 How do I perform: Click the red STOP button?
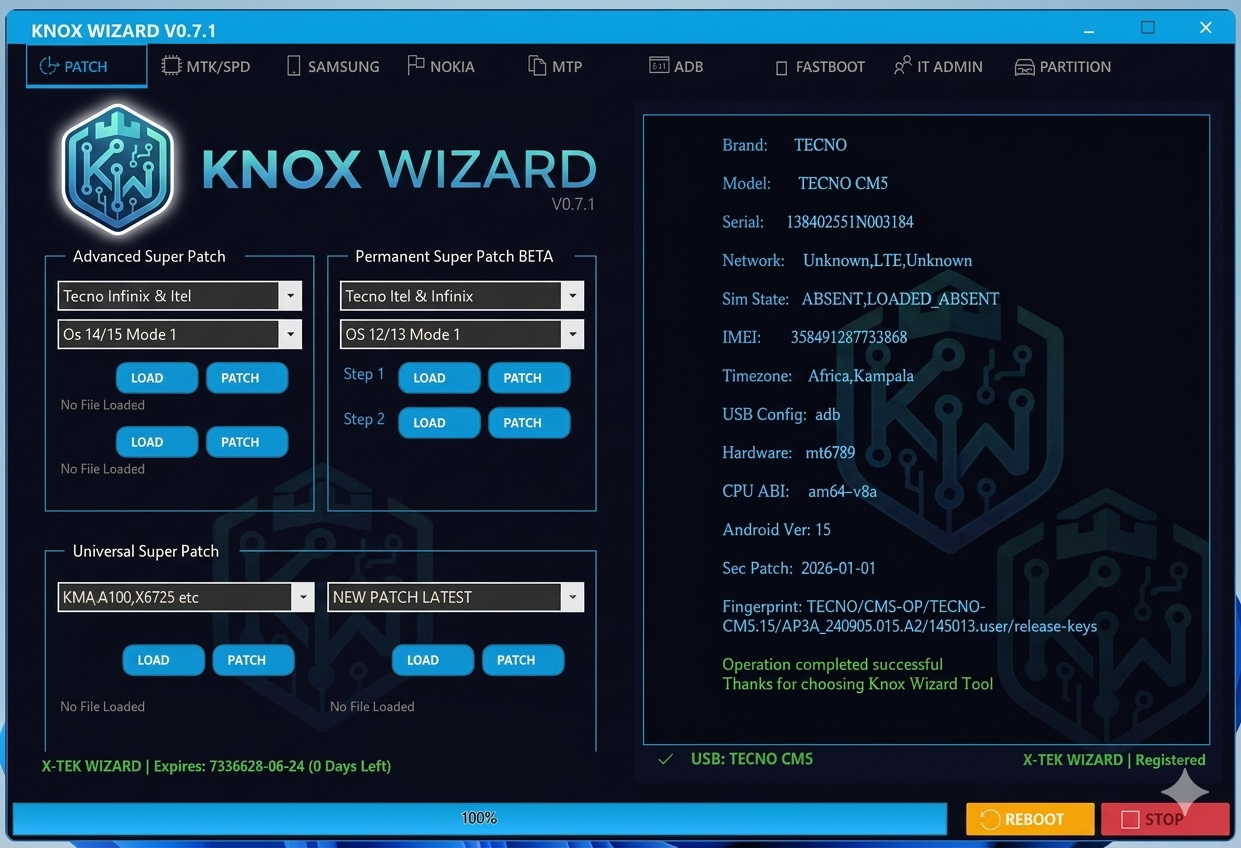pyautogui.click(x=1165, y=819)
